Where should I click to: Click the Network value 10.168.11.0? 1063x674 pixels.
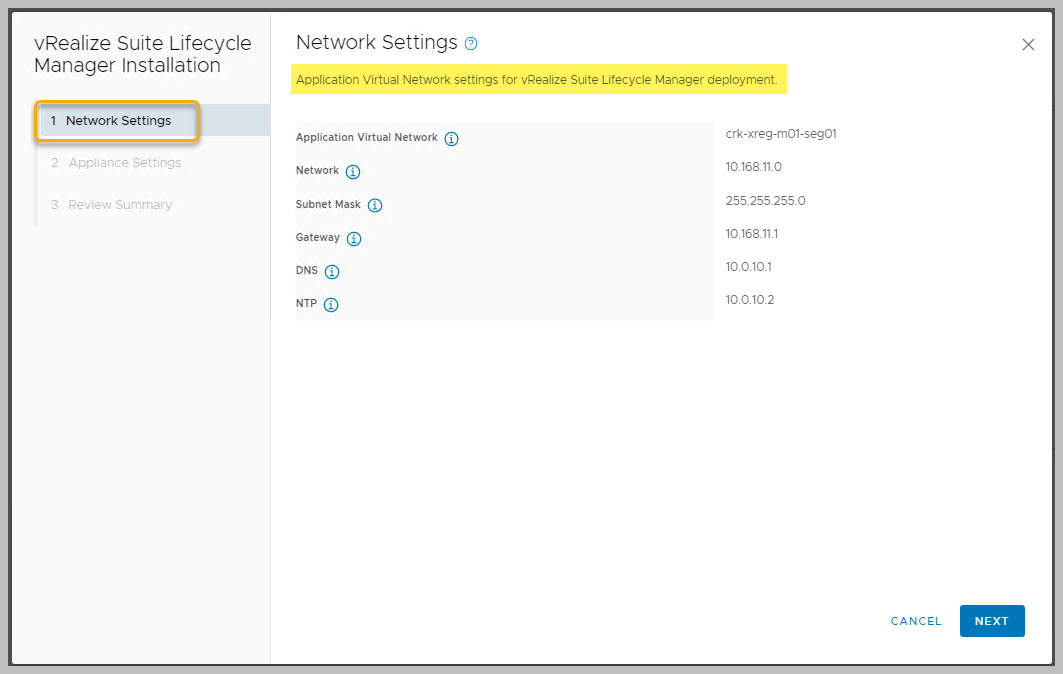(x=753, y=167)
